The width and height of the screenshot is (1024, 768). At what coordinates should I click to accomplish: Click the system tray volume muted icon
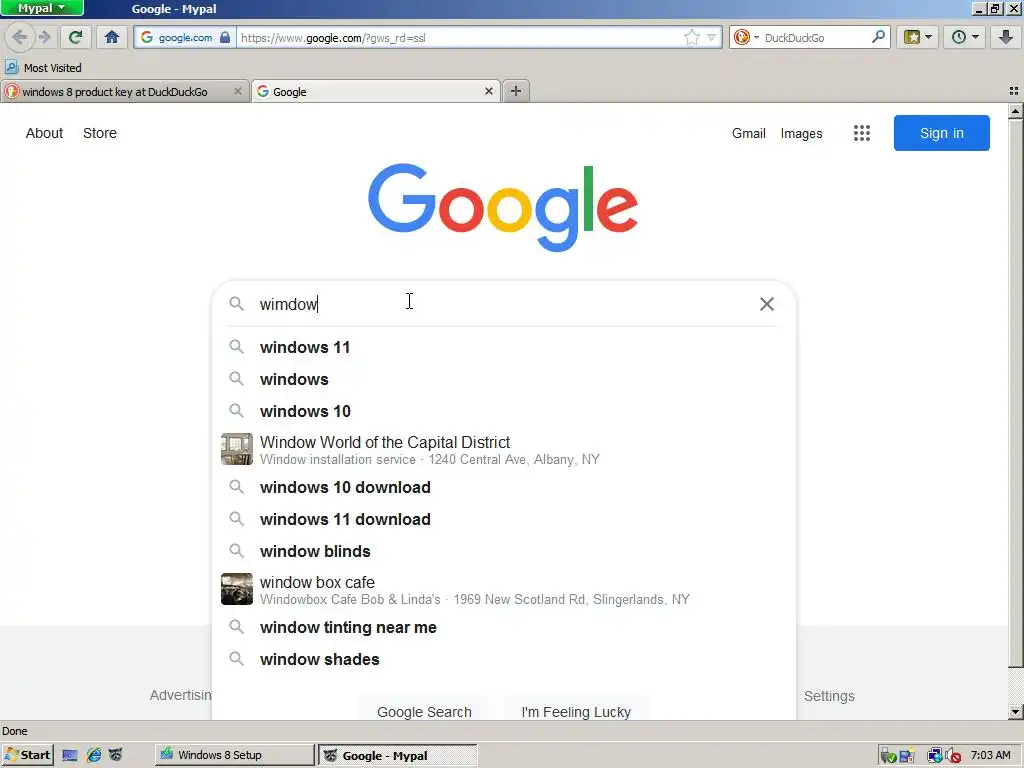953,756
